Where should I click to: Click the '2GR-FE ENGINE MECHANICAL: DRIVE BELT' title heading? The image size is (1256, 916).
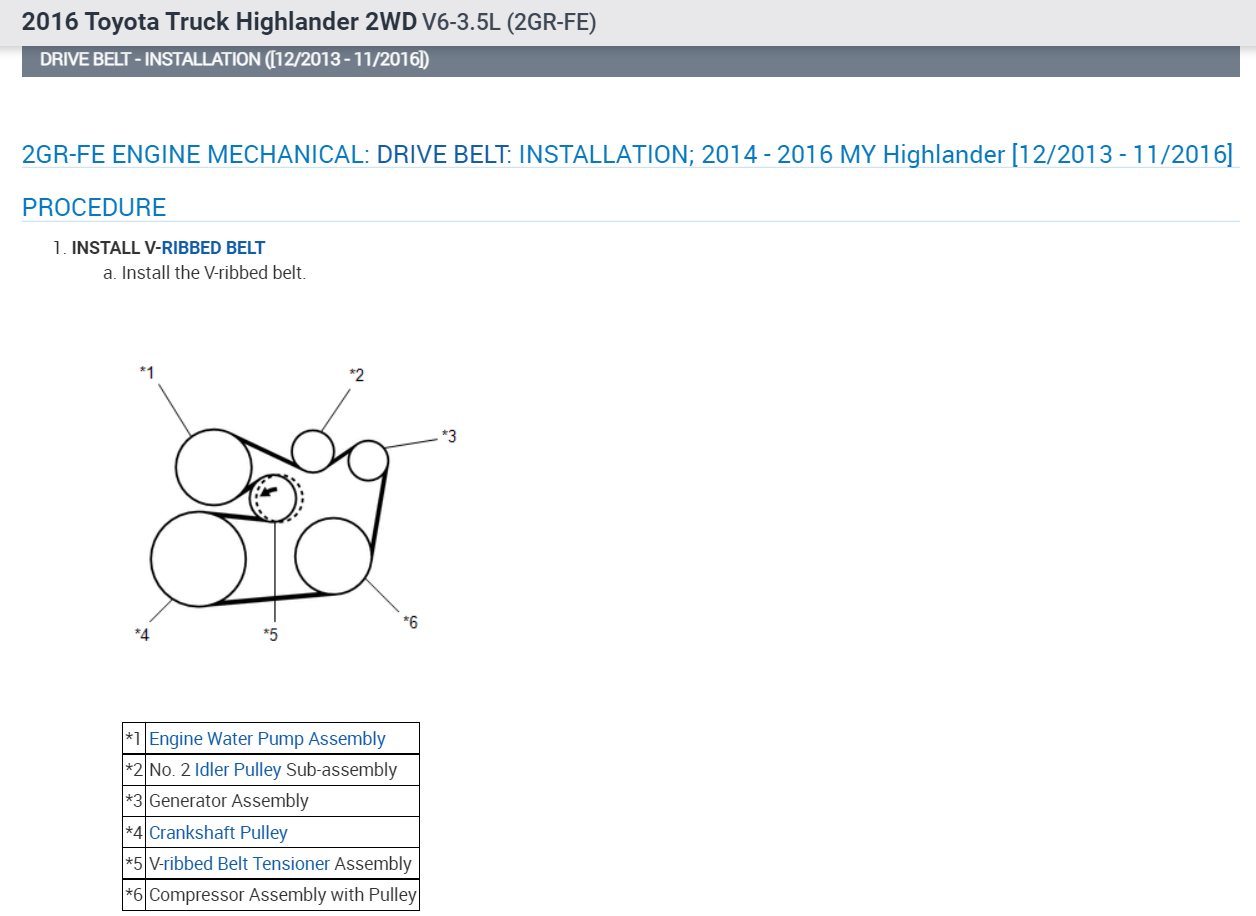[x=627, y=155]
